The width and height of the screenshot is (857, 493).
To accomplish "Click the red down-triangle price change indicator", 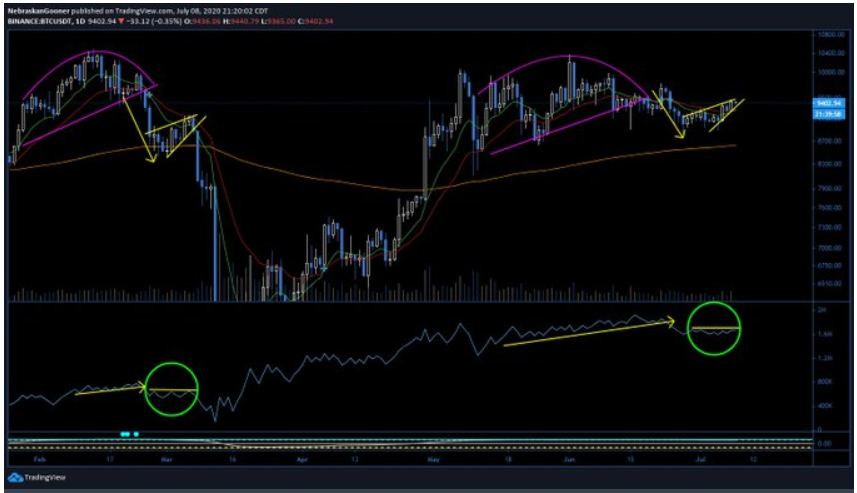I will point(121,21).
